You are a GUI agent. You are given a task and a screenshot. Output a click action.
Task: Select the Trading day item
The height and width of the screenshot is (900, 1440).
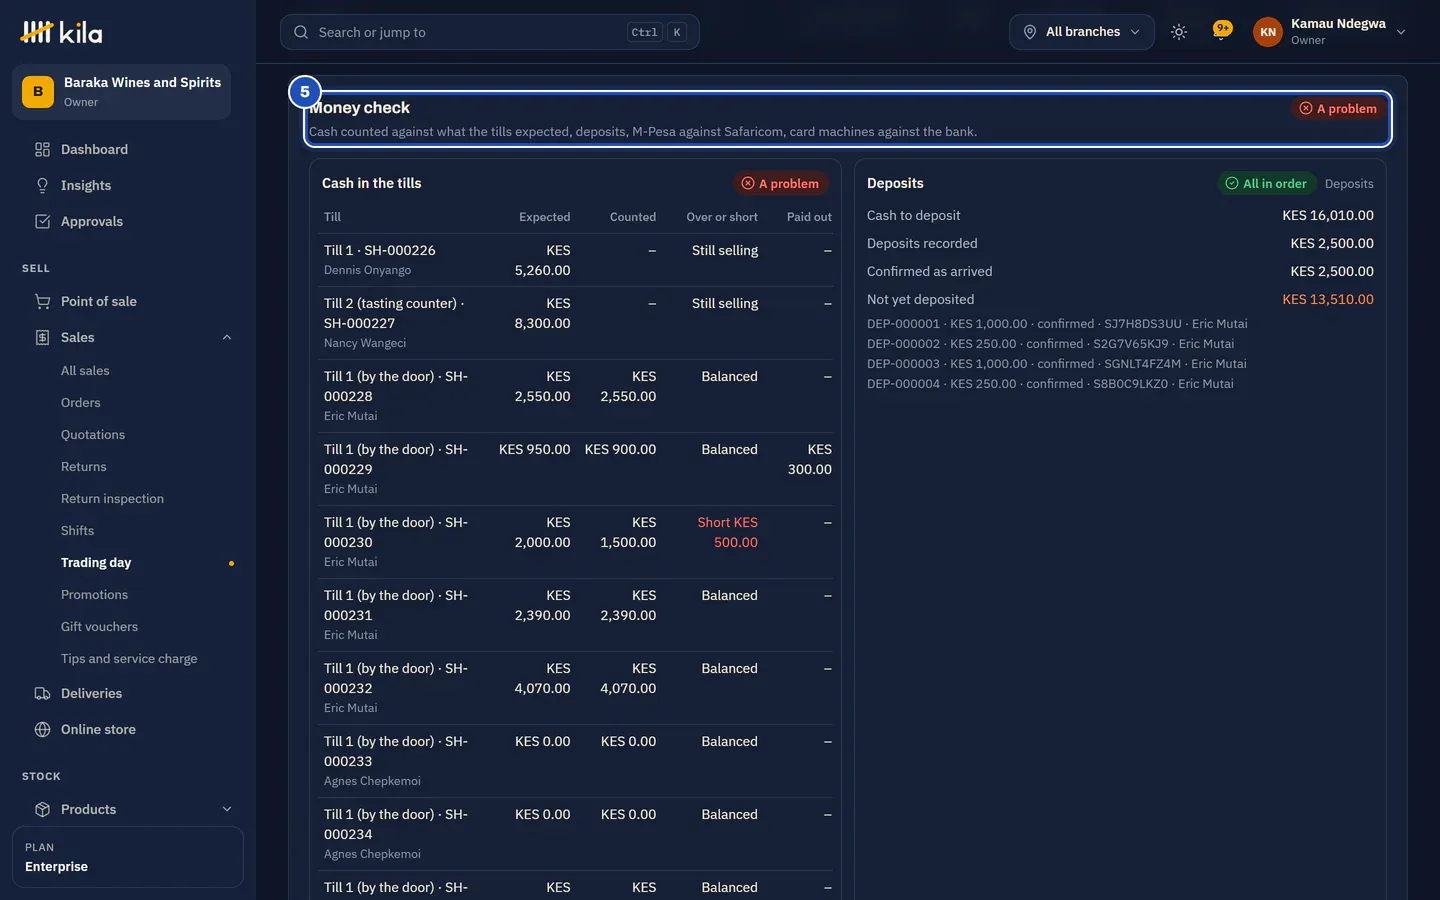(96, 563)
